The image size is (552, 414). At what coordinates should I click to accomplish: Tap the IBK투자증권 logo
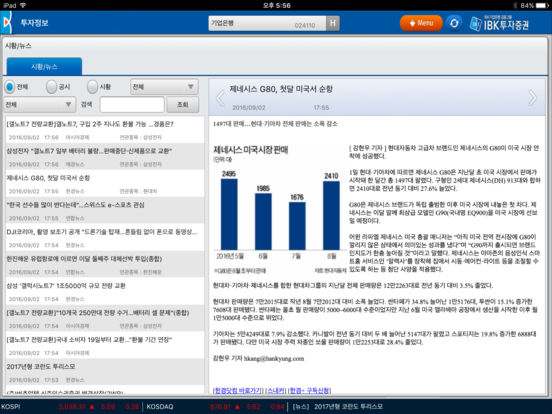[x=500, y=23]
